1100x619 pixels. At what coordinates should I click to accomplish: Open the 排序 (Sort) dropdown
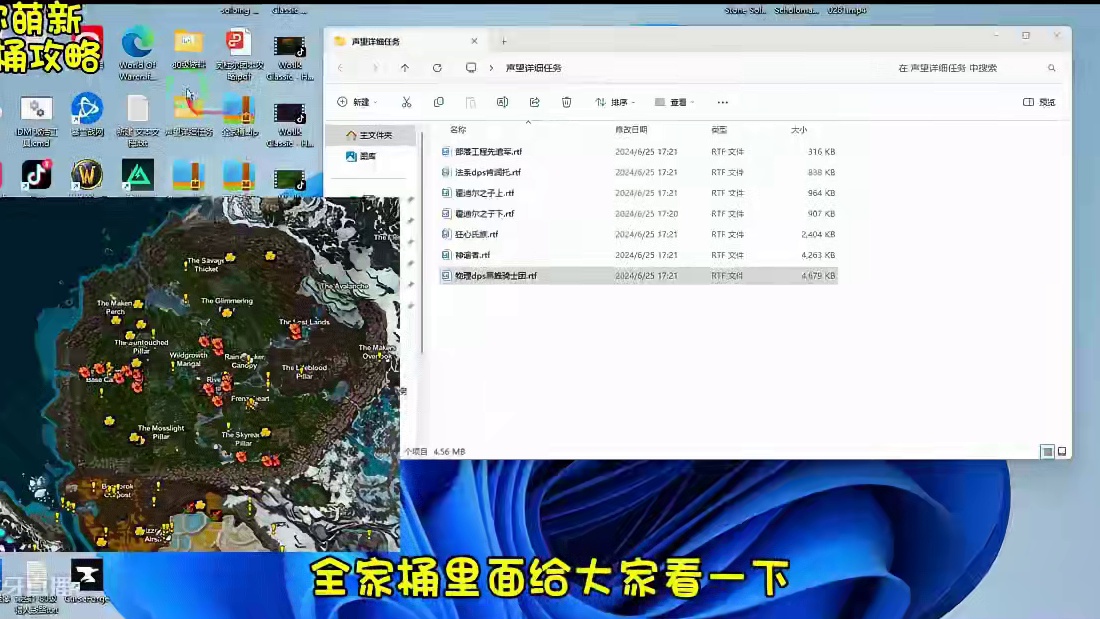616,102
